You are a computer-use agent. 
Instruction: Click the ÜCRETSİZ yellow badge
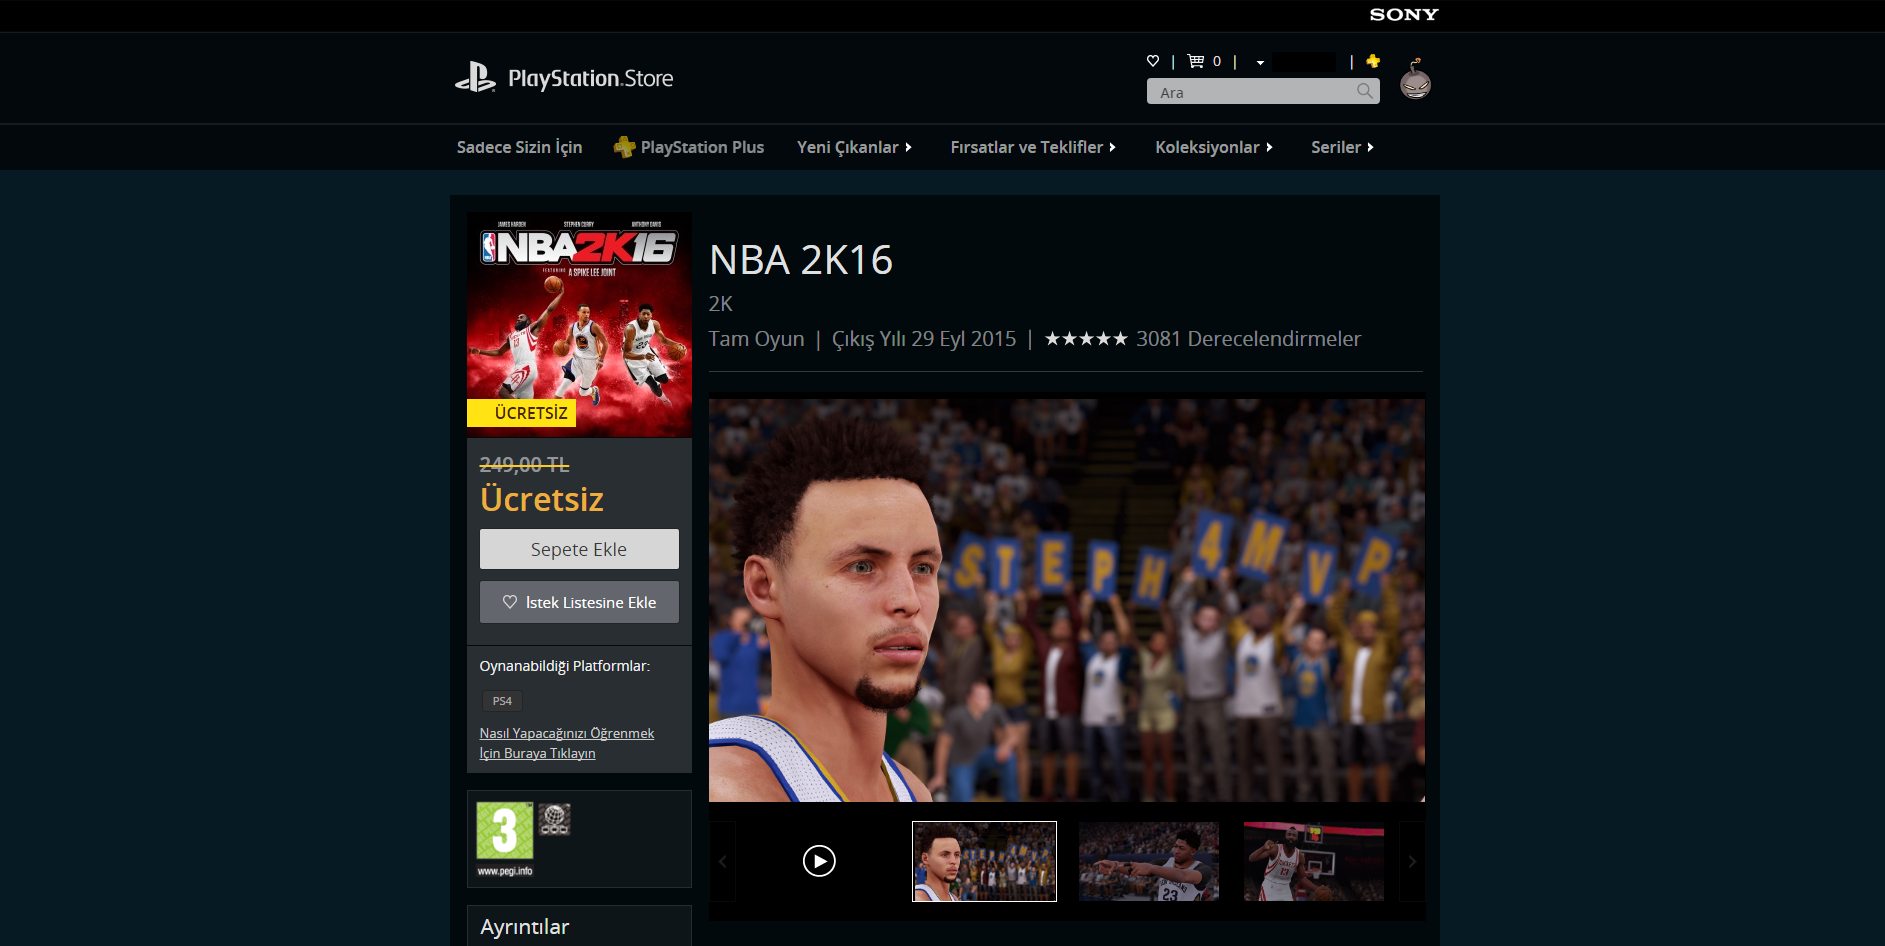521,413
